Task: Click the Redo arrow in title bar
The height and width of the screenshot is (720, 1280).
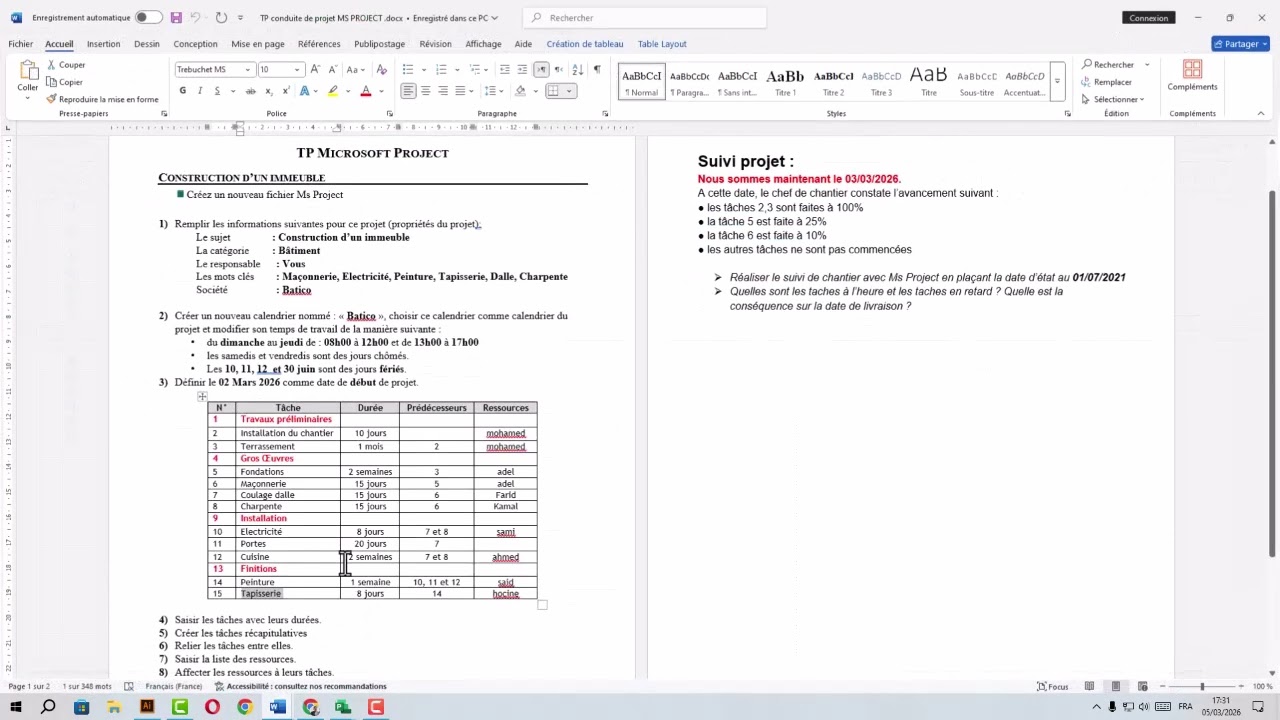Action: click(x=220, y=18)
